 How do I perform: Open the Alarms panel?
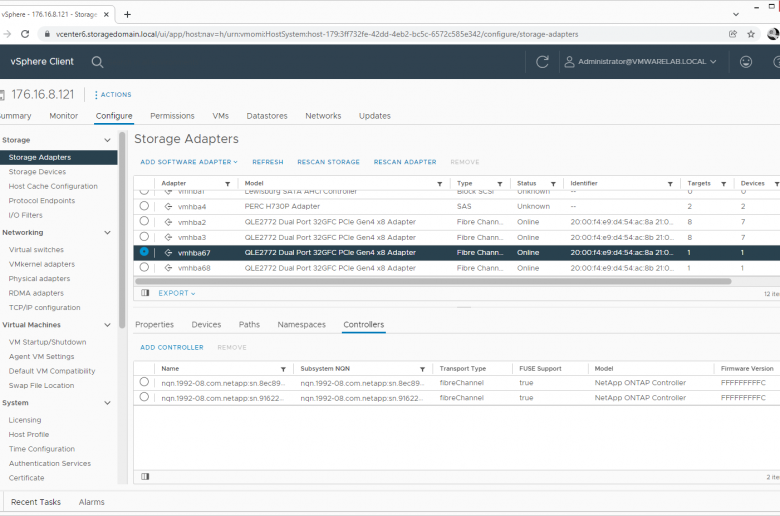coord(92,502)
